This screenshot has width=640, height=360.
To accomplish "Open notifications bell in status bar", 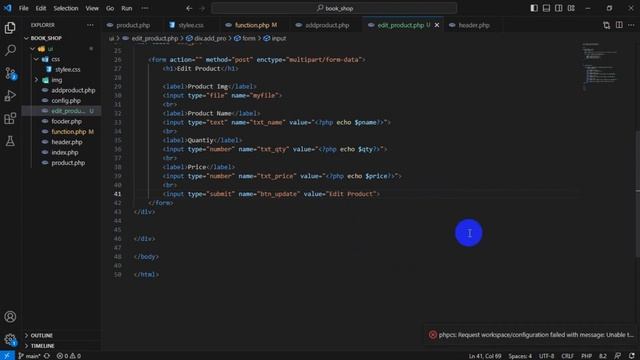I will 632,356.
